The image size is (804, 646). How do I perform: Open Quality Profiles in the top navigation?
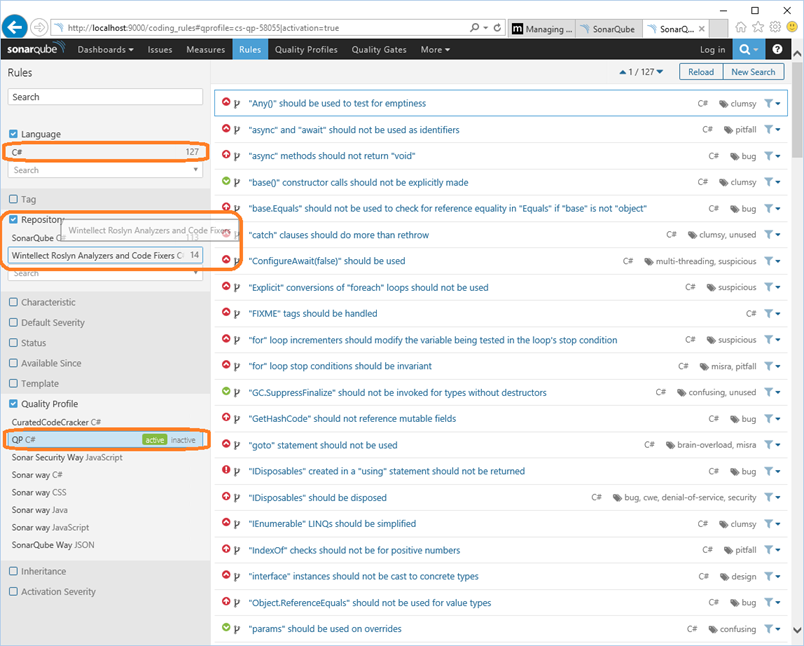tap(306, 50)
